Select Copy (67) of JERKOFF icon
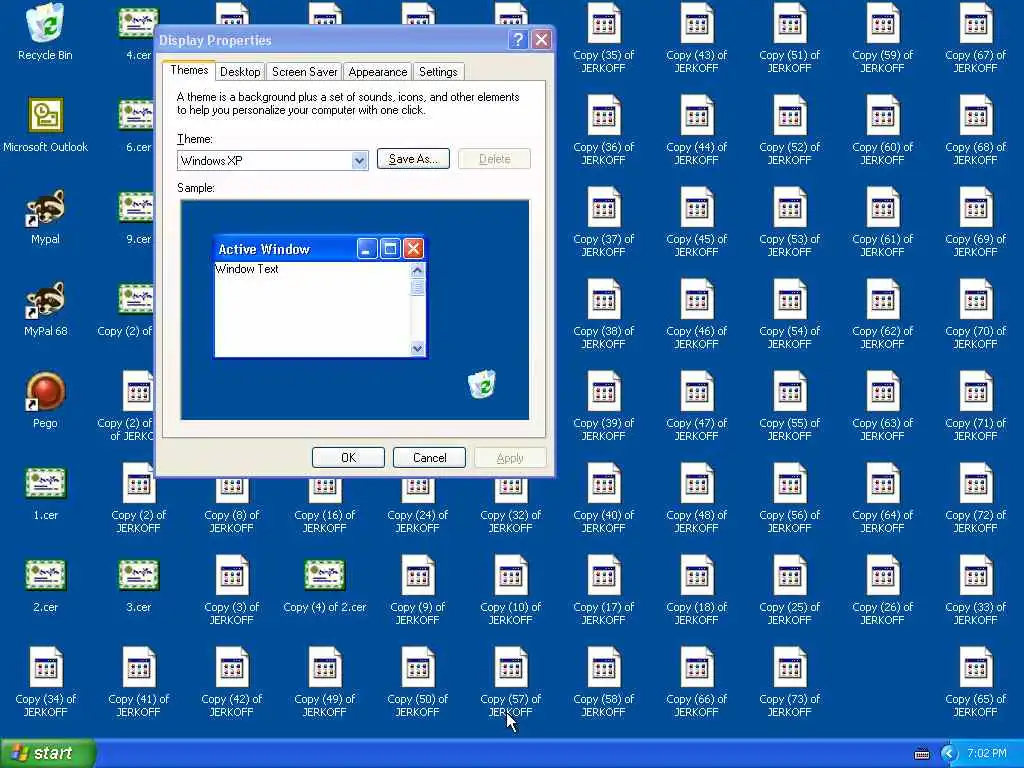Screen dimensions: 1024x768 [x=975, y=24]
